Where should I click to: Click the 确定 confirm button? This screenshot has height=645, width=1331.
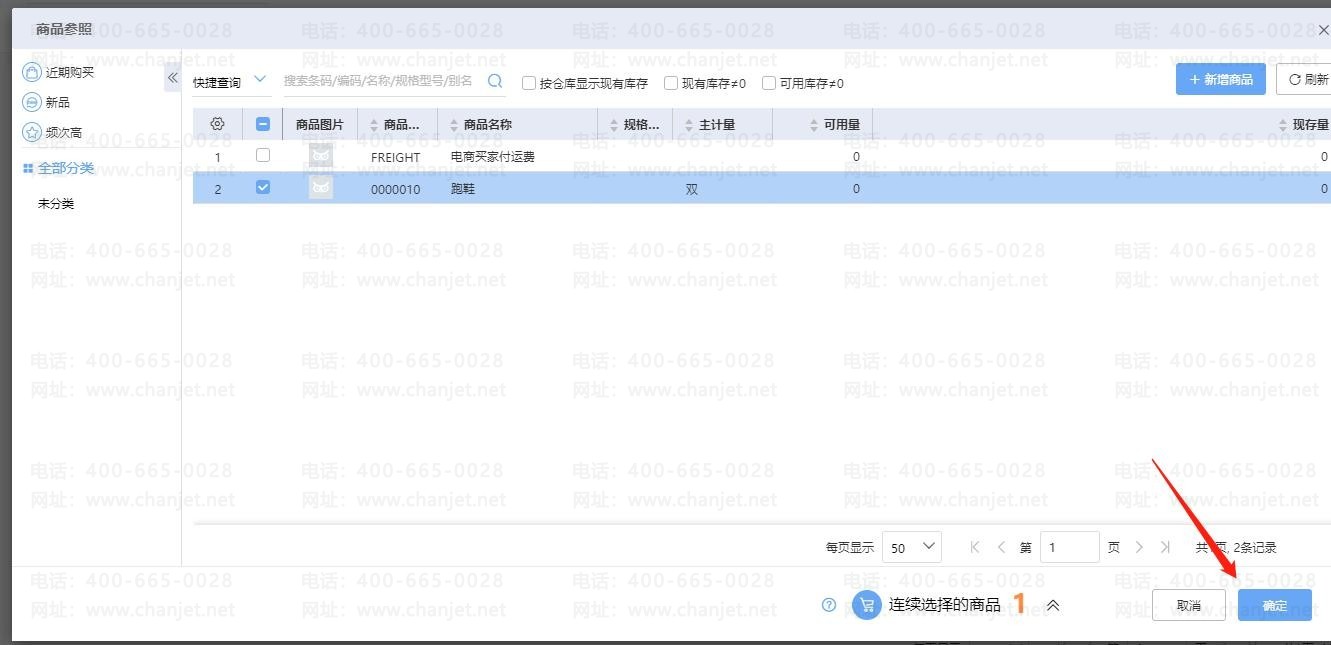(1274, 605)
